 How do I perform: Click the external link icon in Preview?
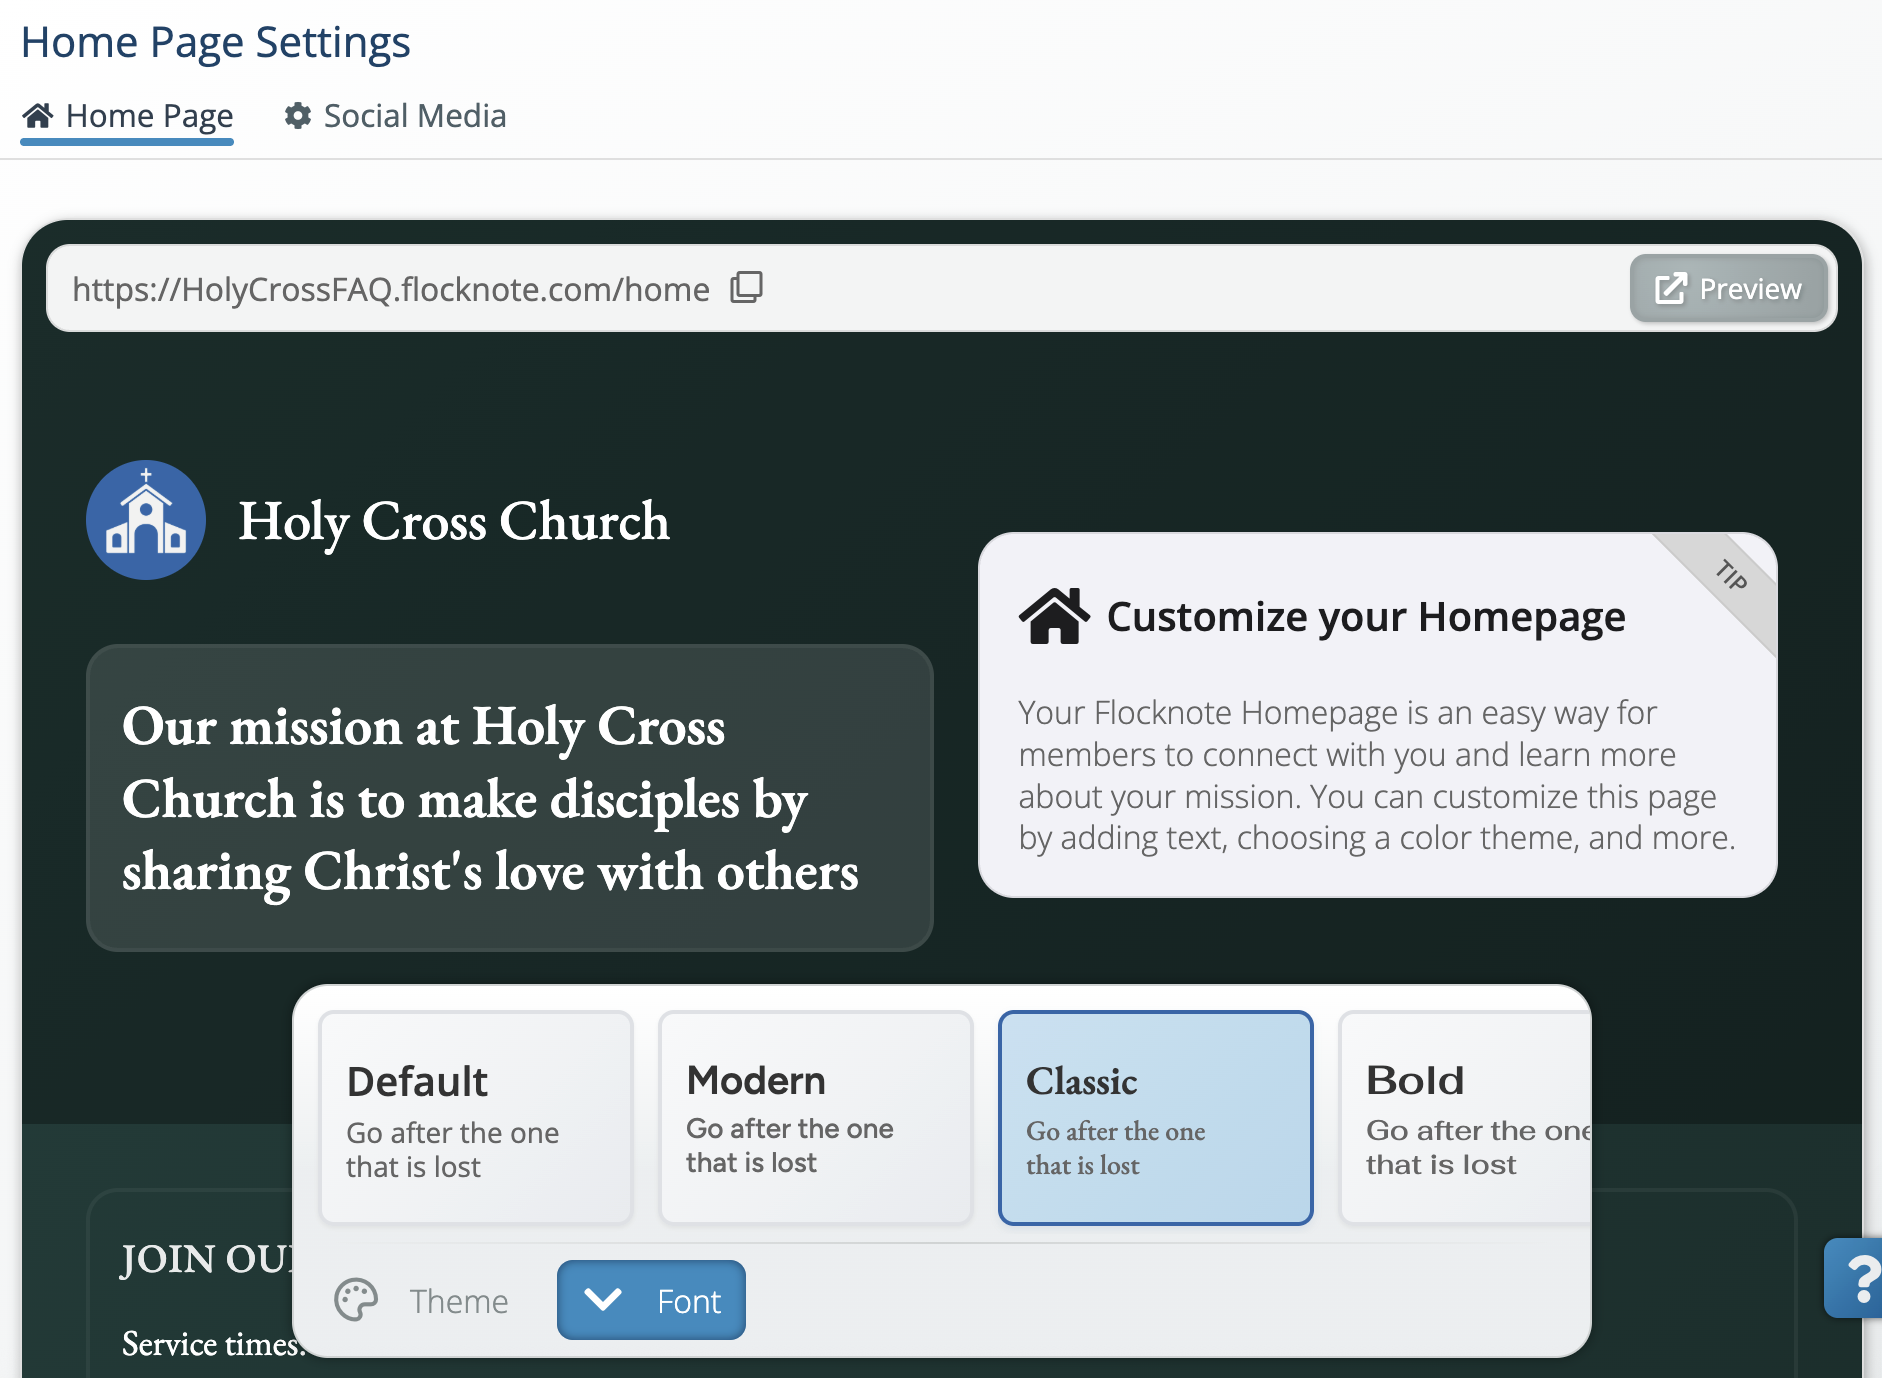point(1670,289)
